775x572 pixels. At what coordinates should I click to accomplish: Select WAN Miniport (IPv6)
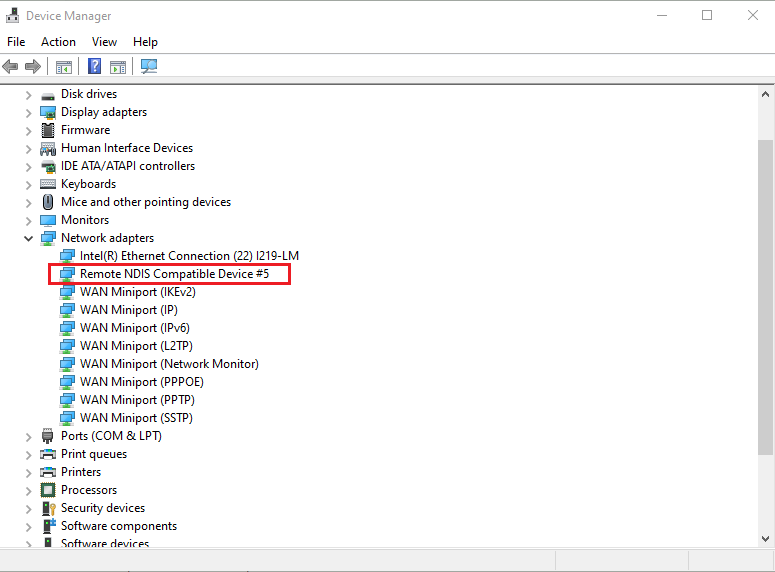point(135,328)
